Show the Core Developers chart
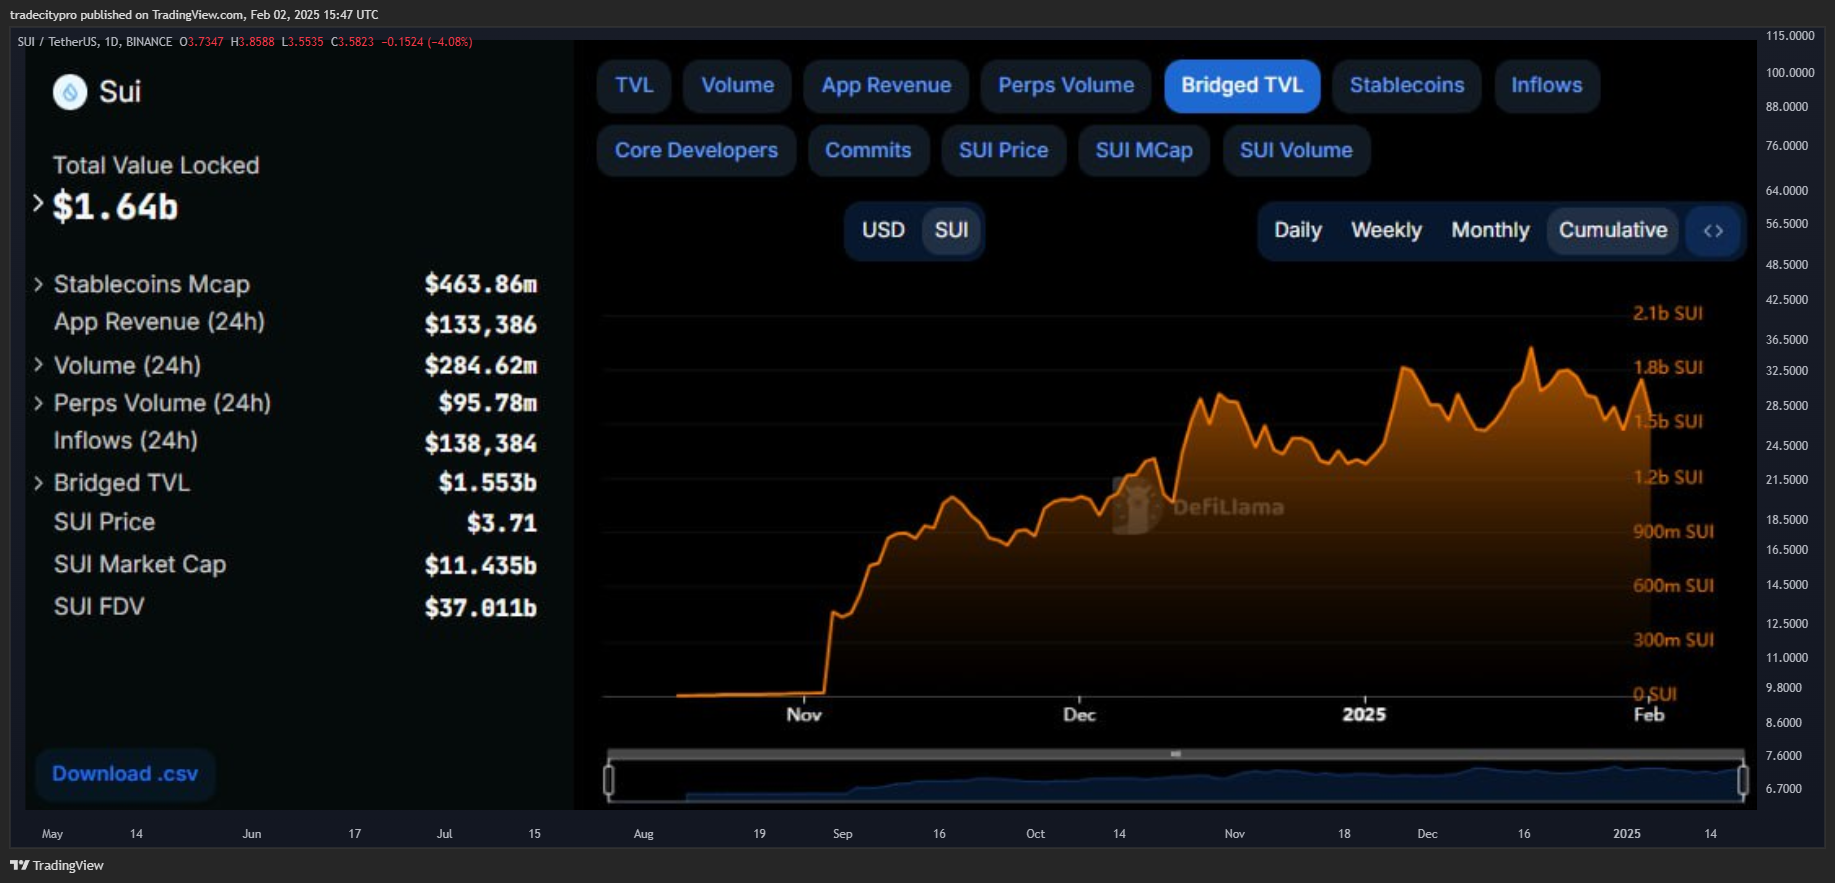The width and height of the screenshot is (1835, 883). [696, 150]
